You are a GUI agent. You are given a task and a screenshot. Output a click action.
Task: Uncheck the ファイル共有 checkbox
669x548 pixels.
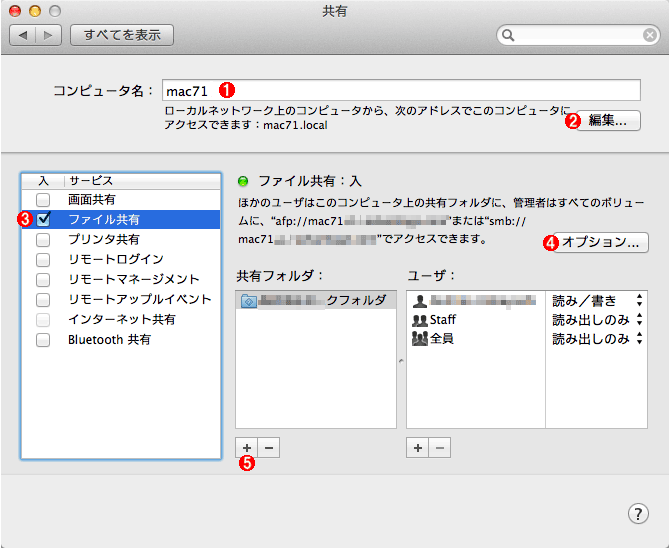click(43, 219)
